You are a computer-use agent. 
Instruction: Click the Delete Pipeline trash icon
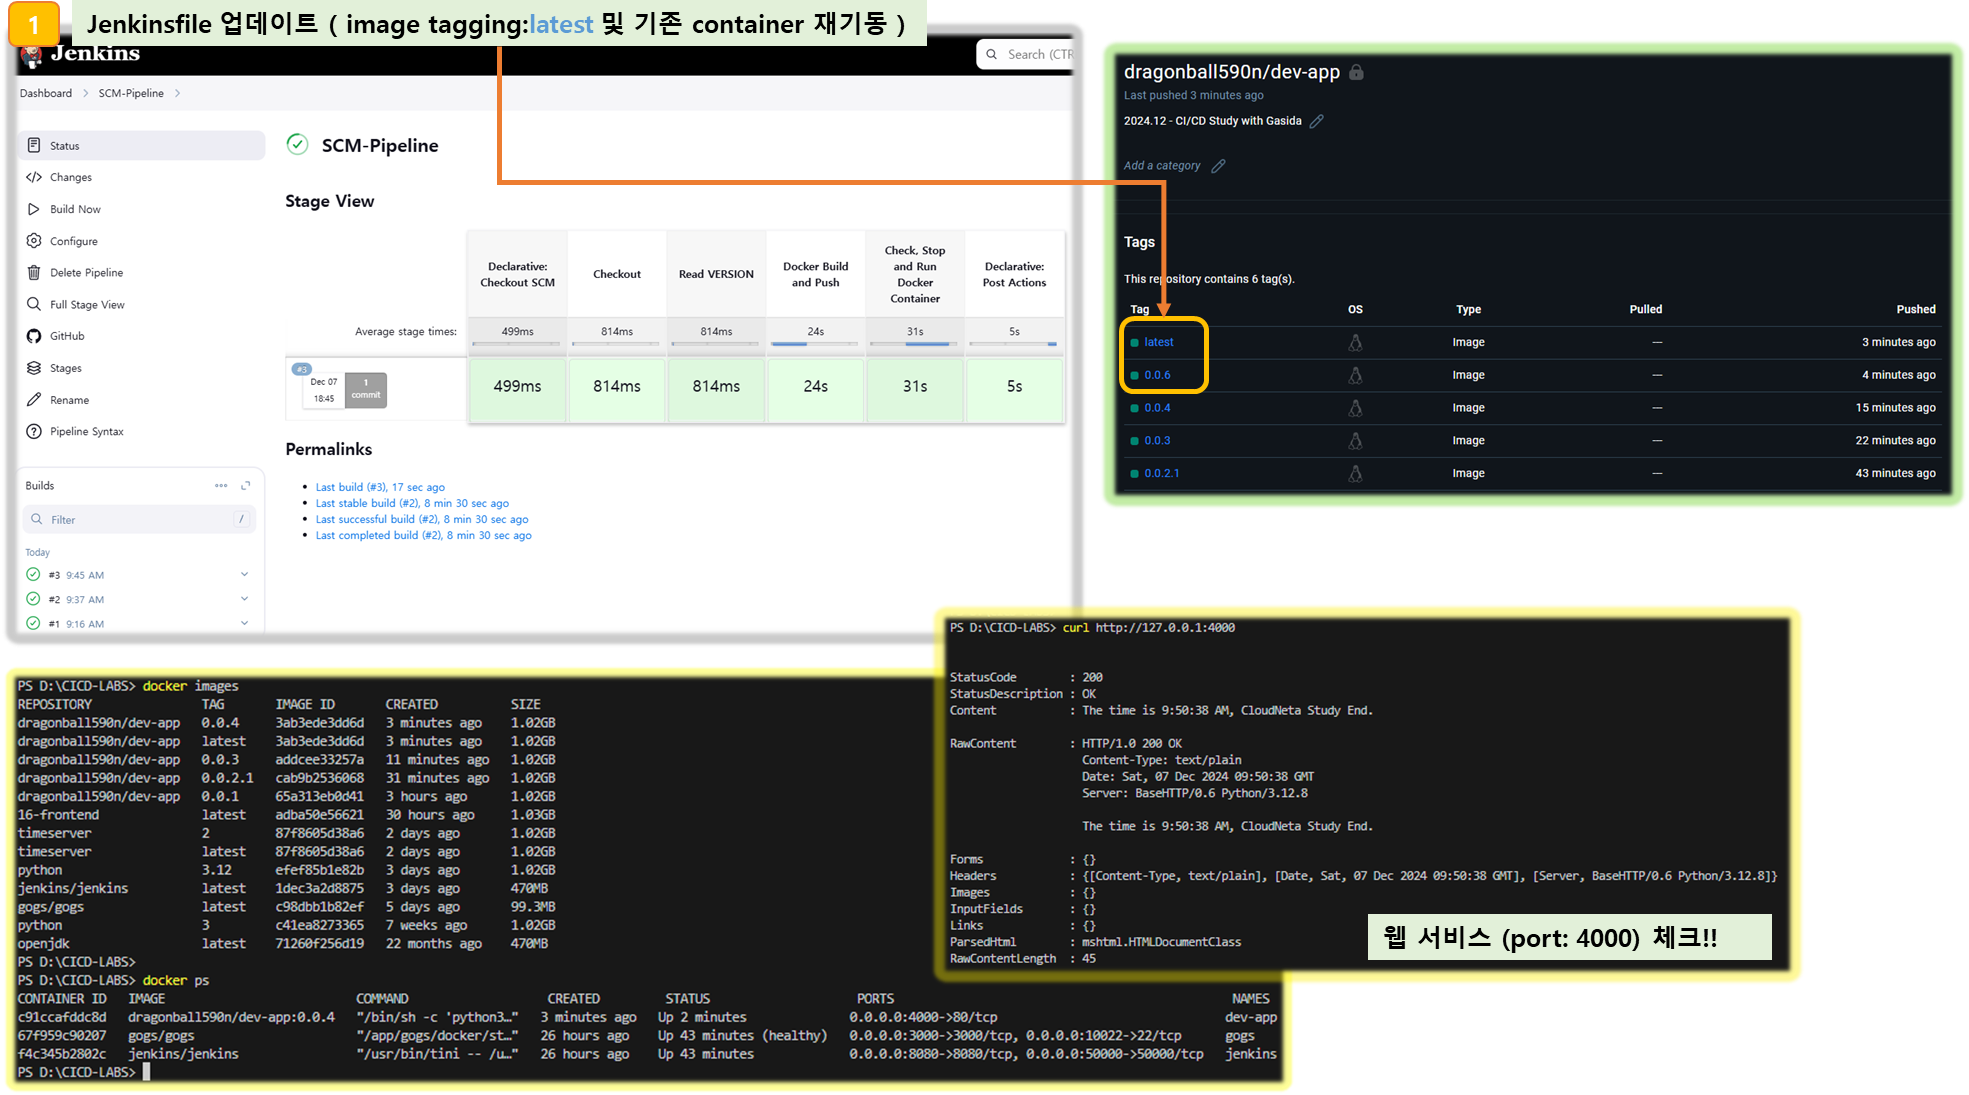34,273
